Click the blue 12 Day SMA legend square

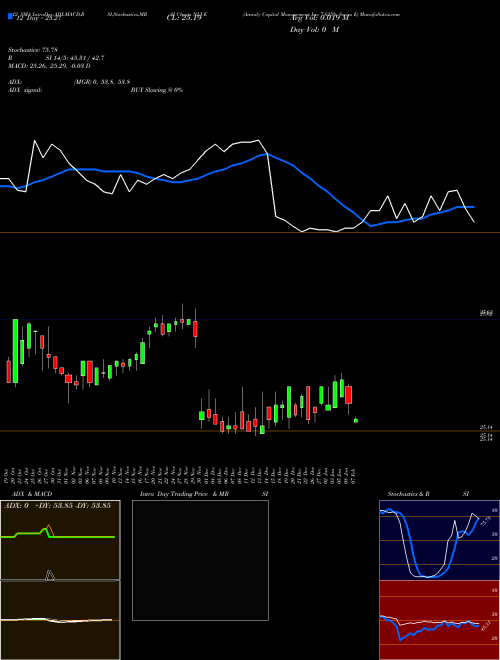10,16
